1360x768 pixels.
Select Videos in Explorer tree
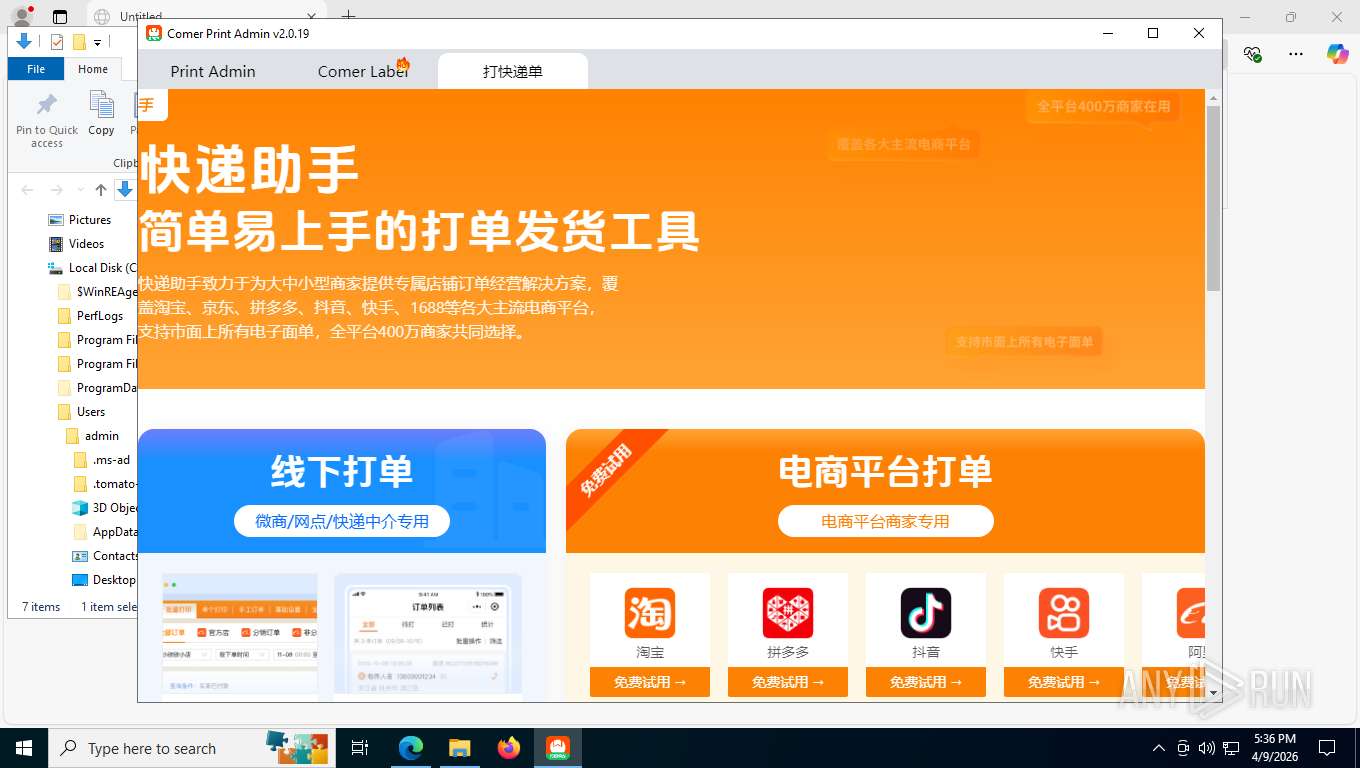coord(86,244)
